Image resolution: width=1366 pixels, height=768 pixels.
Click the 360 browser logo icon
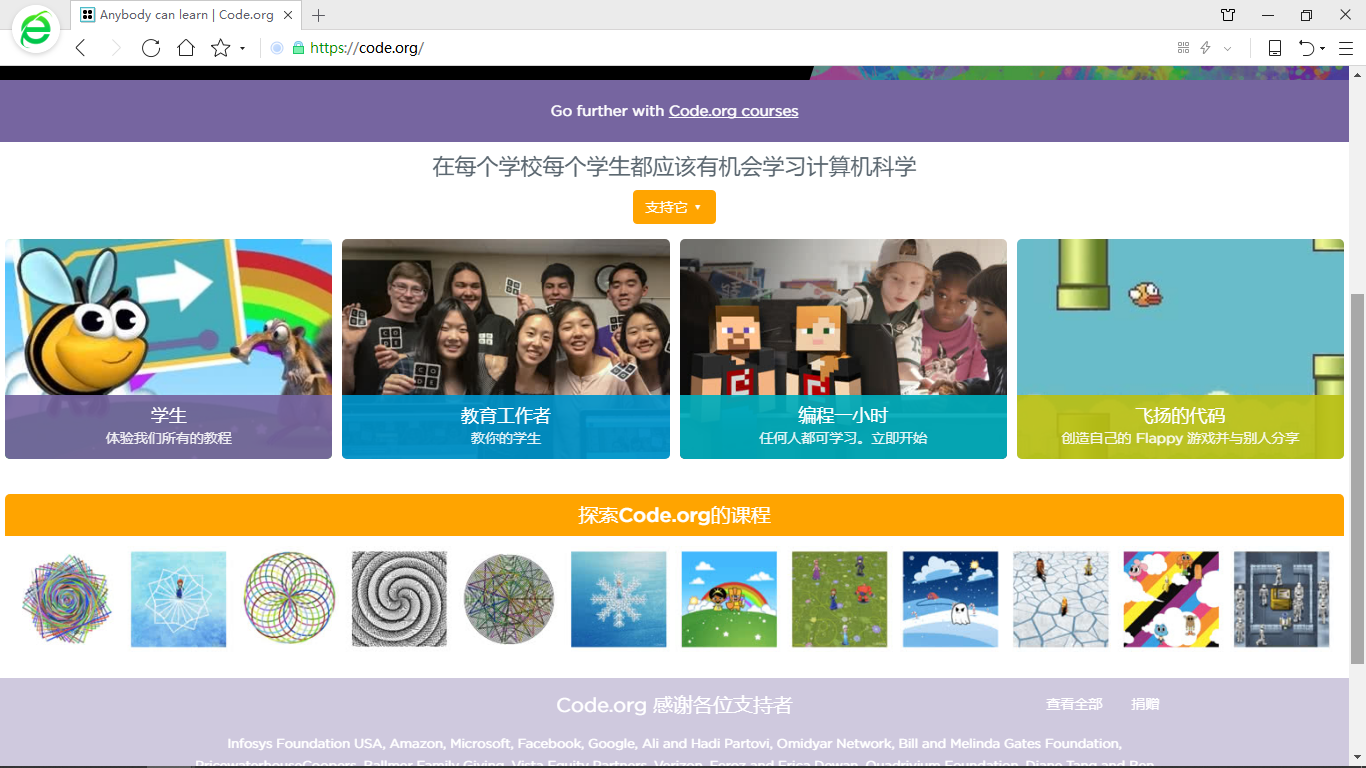tap(35, 31)
